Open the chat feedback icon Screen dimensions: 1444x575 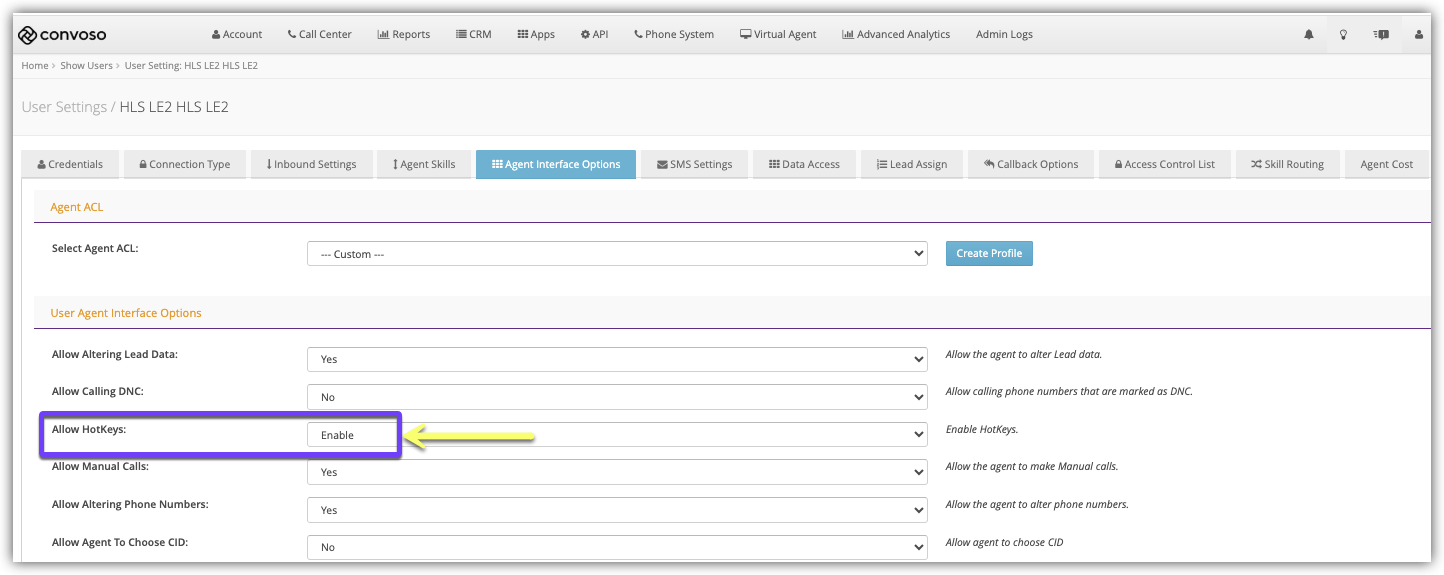(x=1382, y=34)
